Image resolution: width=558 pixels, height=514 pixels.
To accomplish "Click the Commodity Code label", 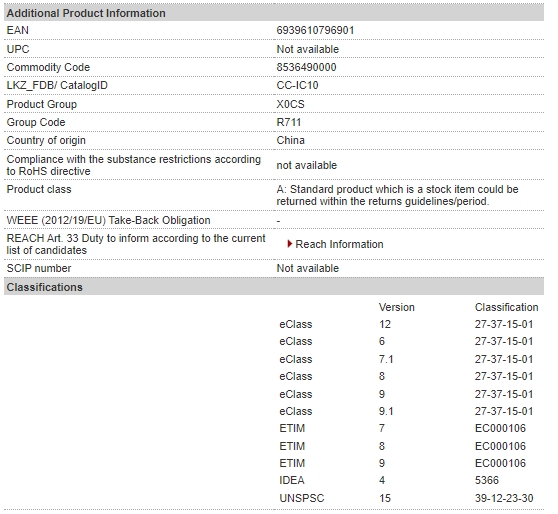I will [x=48, y=67].
